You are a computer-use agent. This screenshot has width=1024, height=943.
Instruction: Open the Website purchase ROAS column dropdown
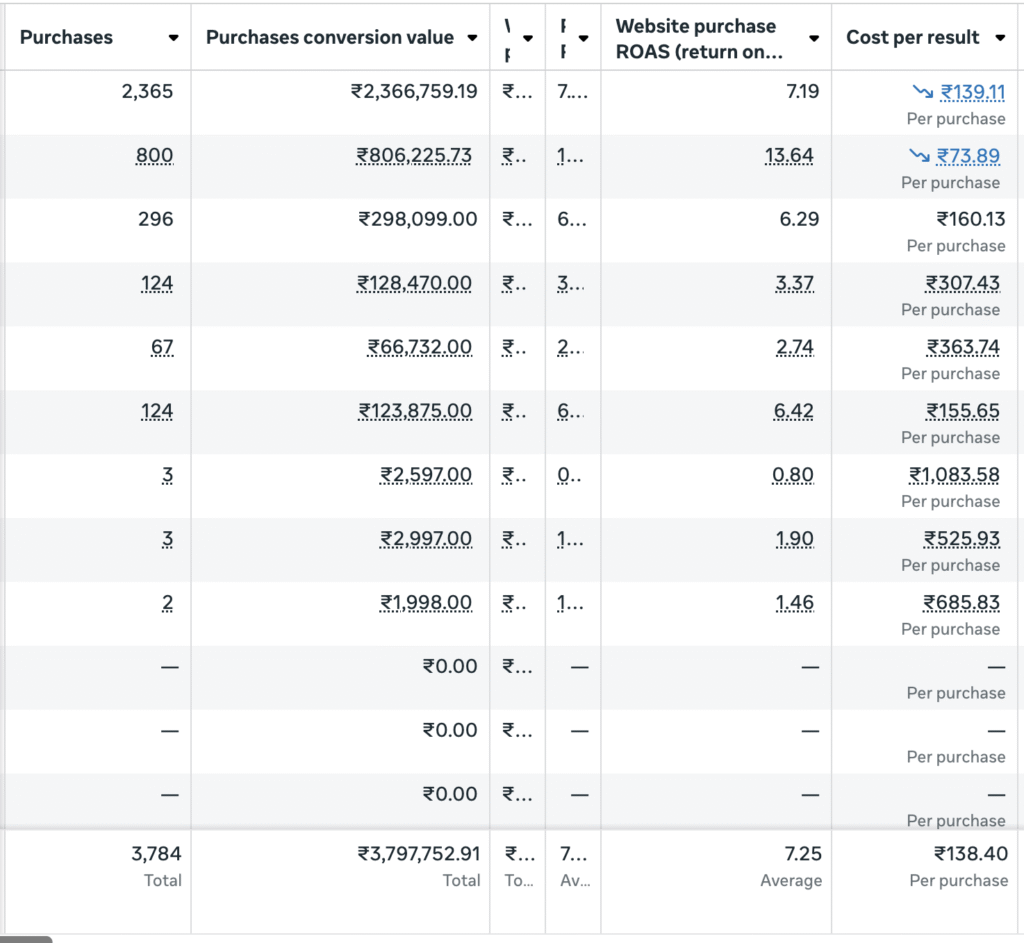click(x=814, y=38)
